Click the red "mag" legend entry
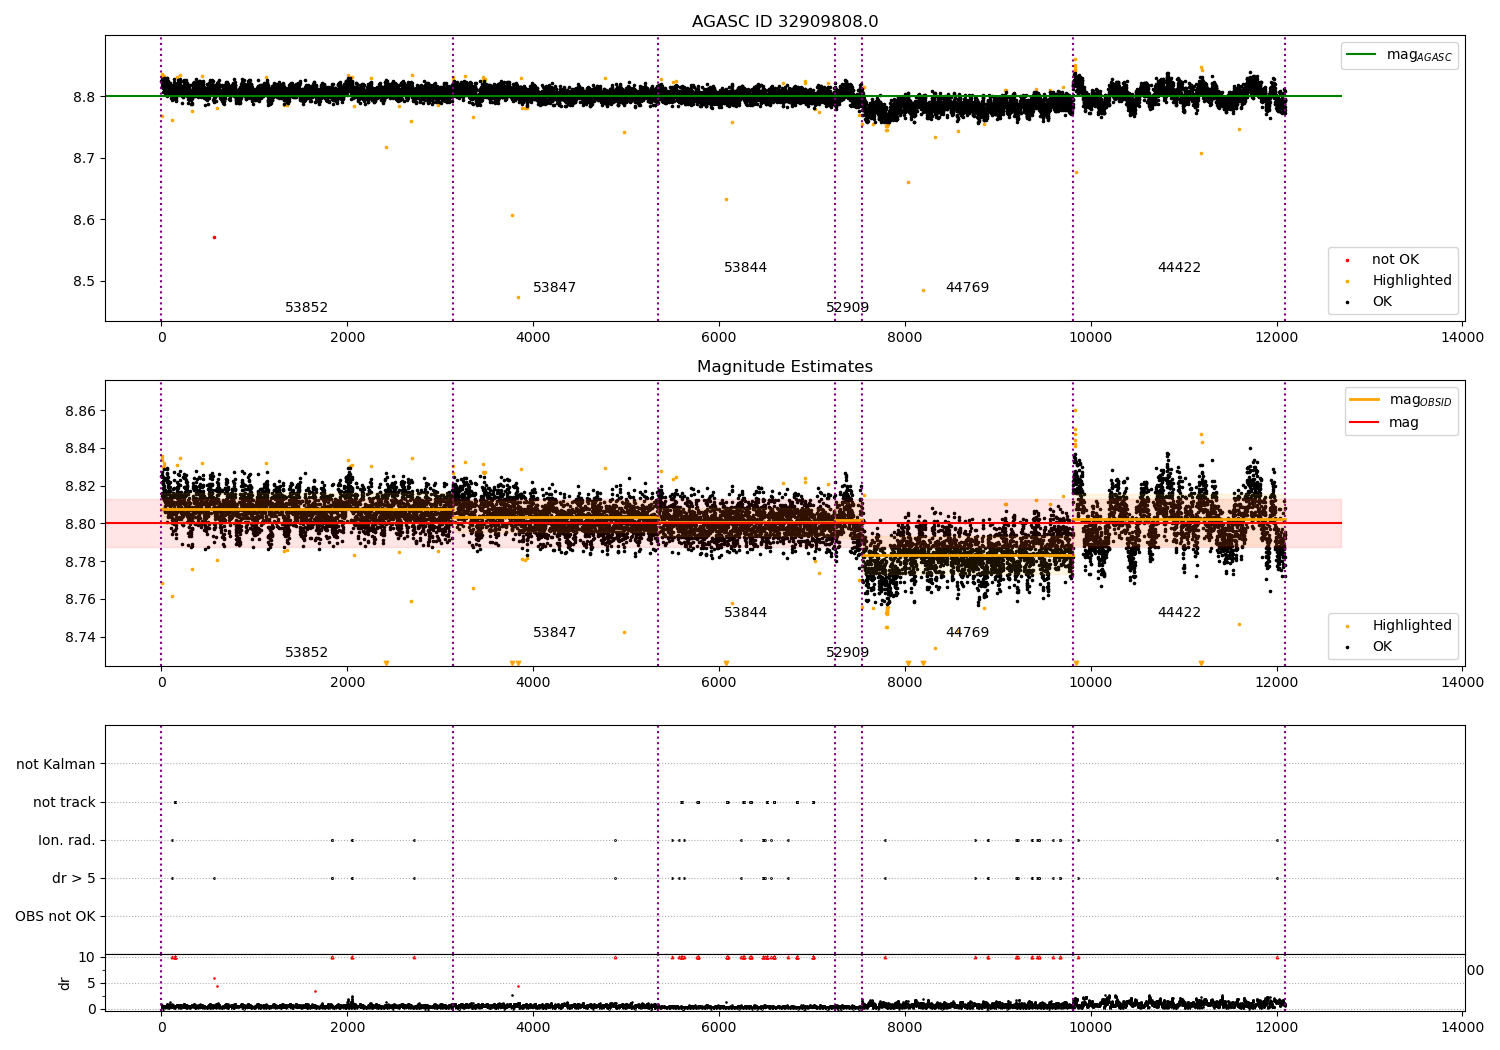Screen dimensions: 1500x1050 [1385, 422]
